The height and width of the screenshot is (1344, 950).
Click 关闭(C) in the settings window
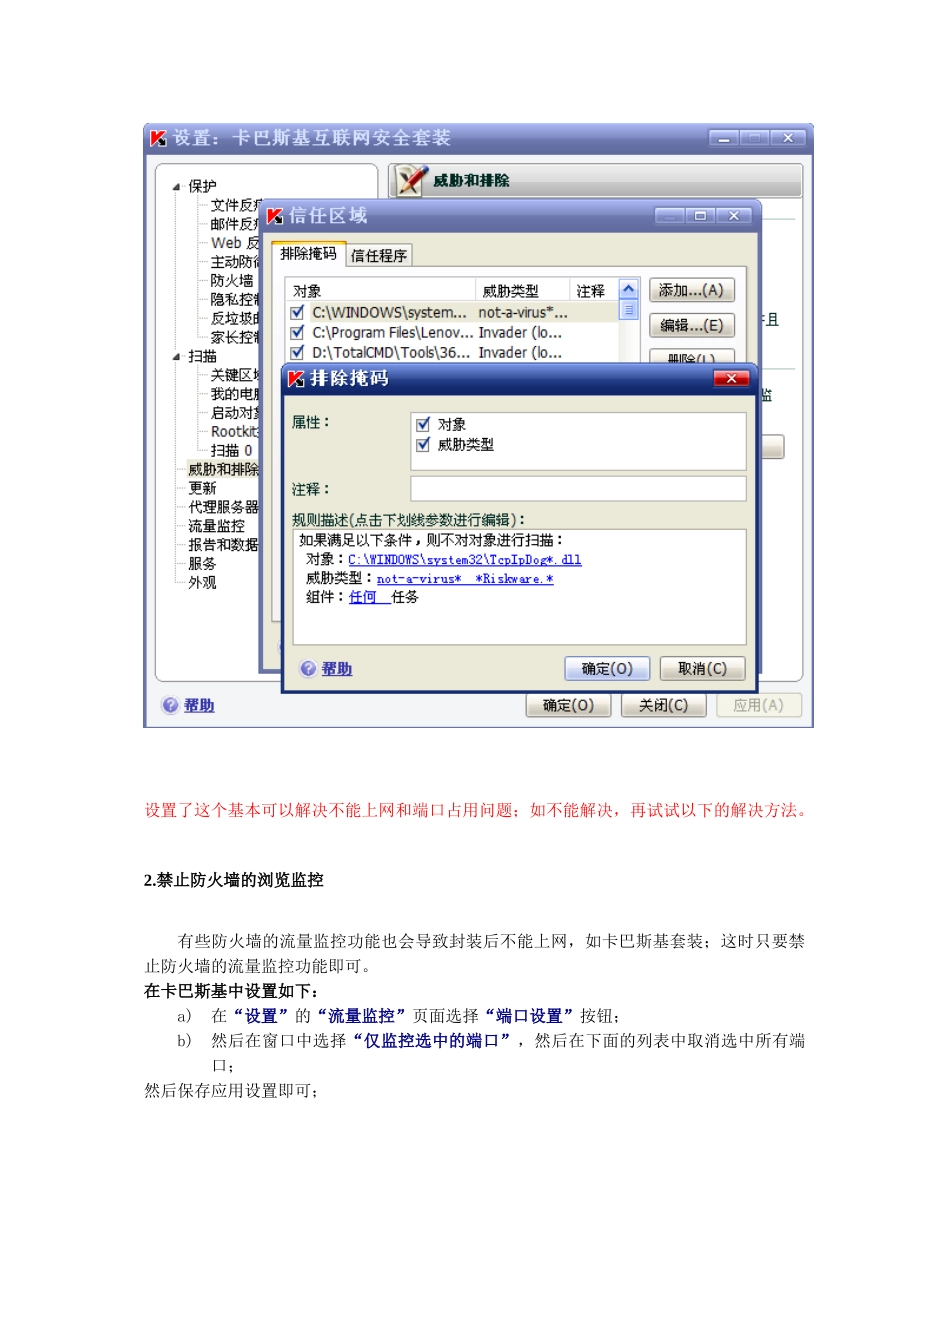[x=664, y=705]
